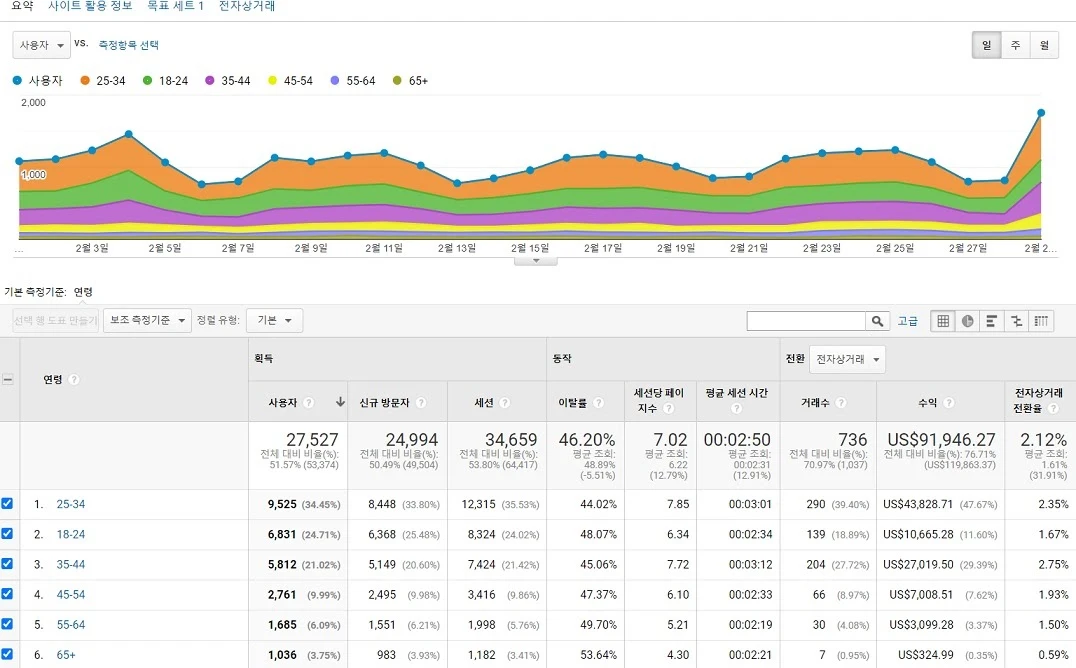Click the 연령 primary dimension label
Image resolution: width=1076 pixels, height=668 pixels.
pos(83,292)
